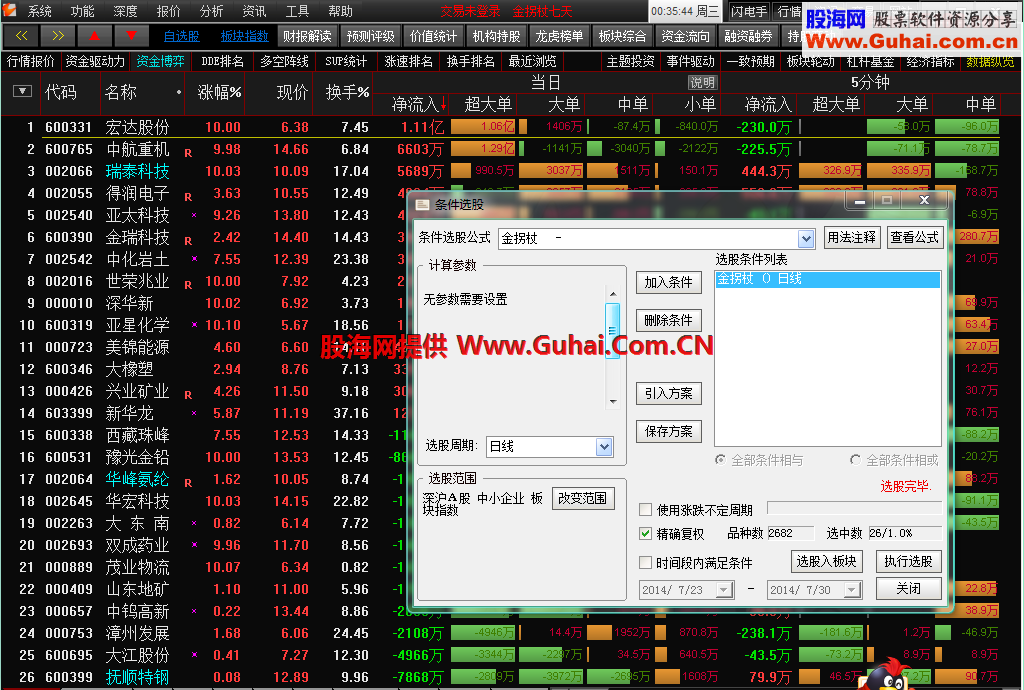
Task: Open 板块指数 link in toolbar
Action: (x=245, y=37)
